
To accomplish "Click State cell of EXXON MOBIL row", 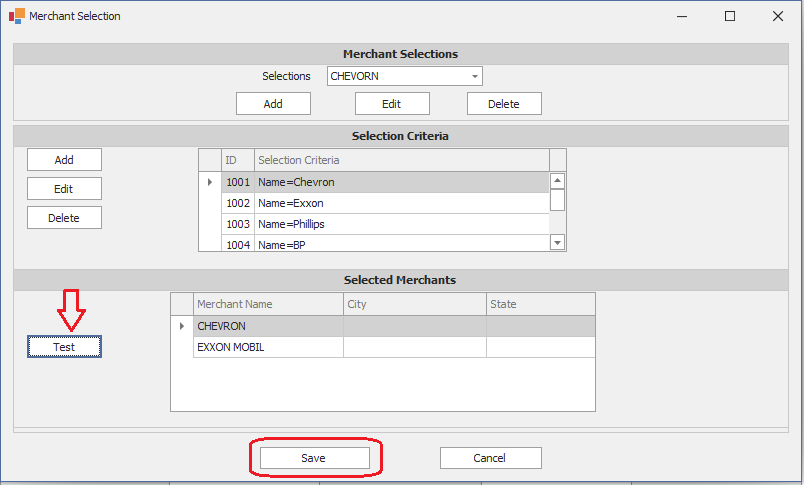I will tap(540, 347).
